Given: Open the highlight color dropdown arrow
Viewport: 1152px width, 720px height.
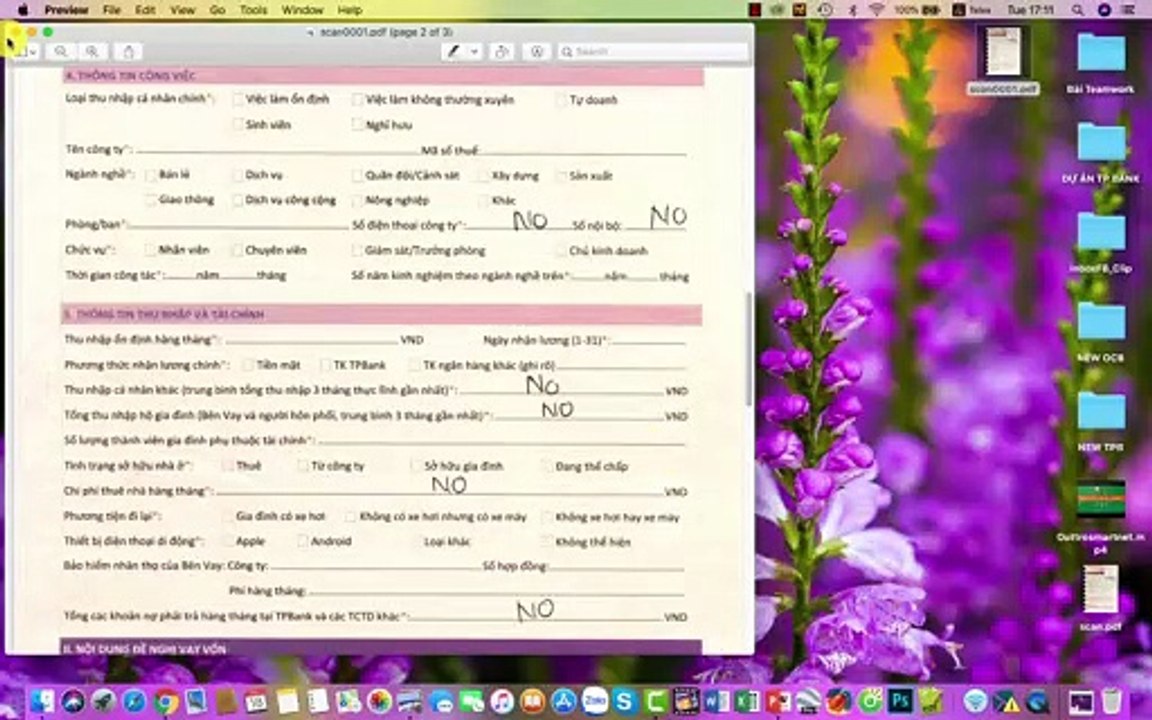Looking at the screenshot, I should (x=475, y=51).
